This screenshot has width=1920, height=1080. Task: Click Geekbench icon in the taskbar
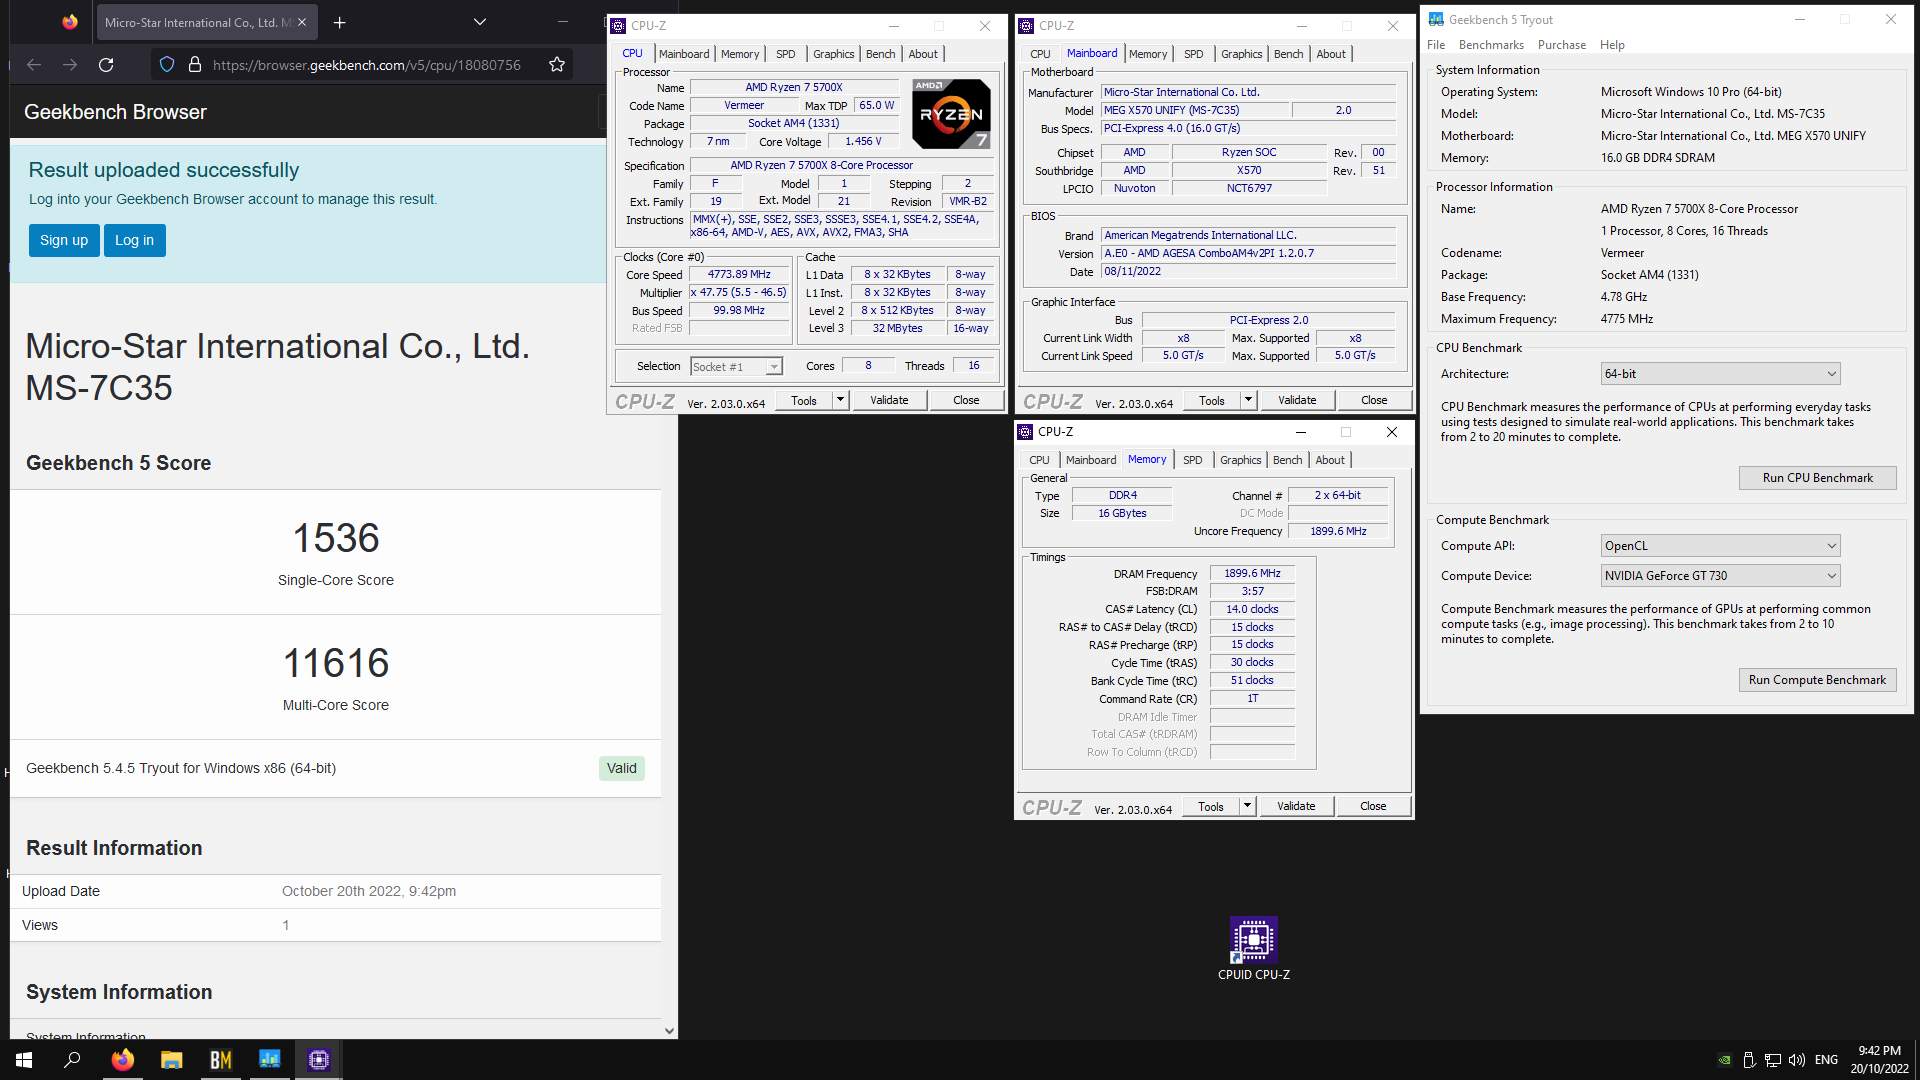click(x=270, y=1060)
